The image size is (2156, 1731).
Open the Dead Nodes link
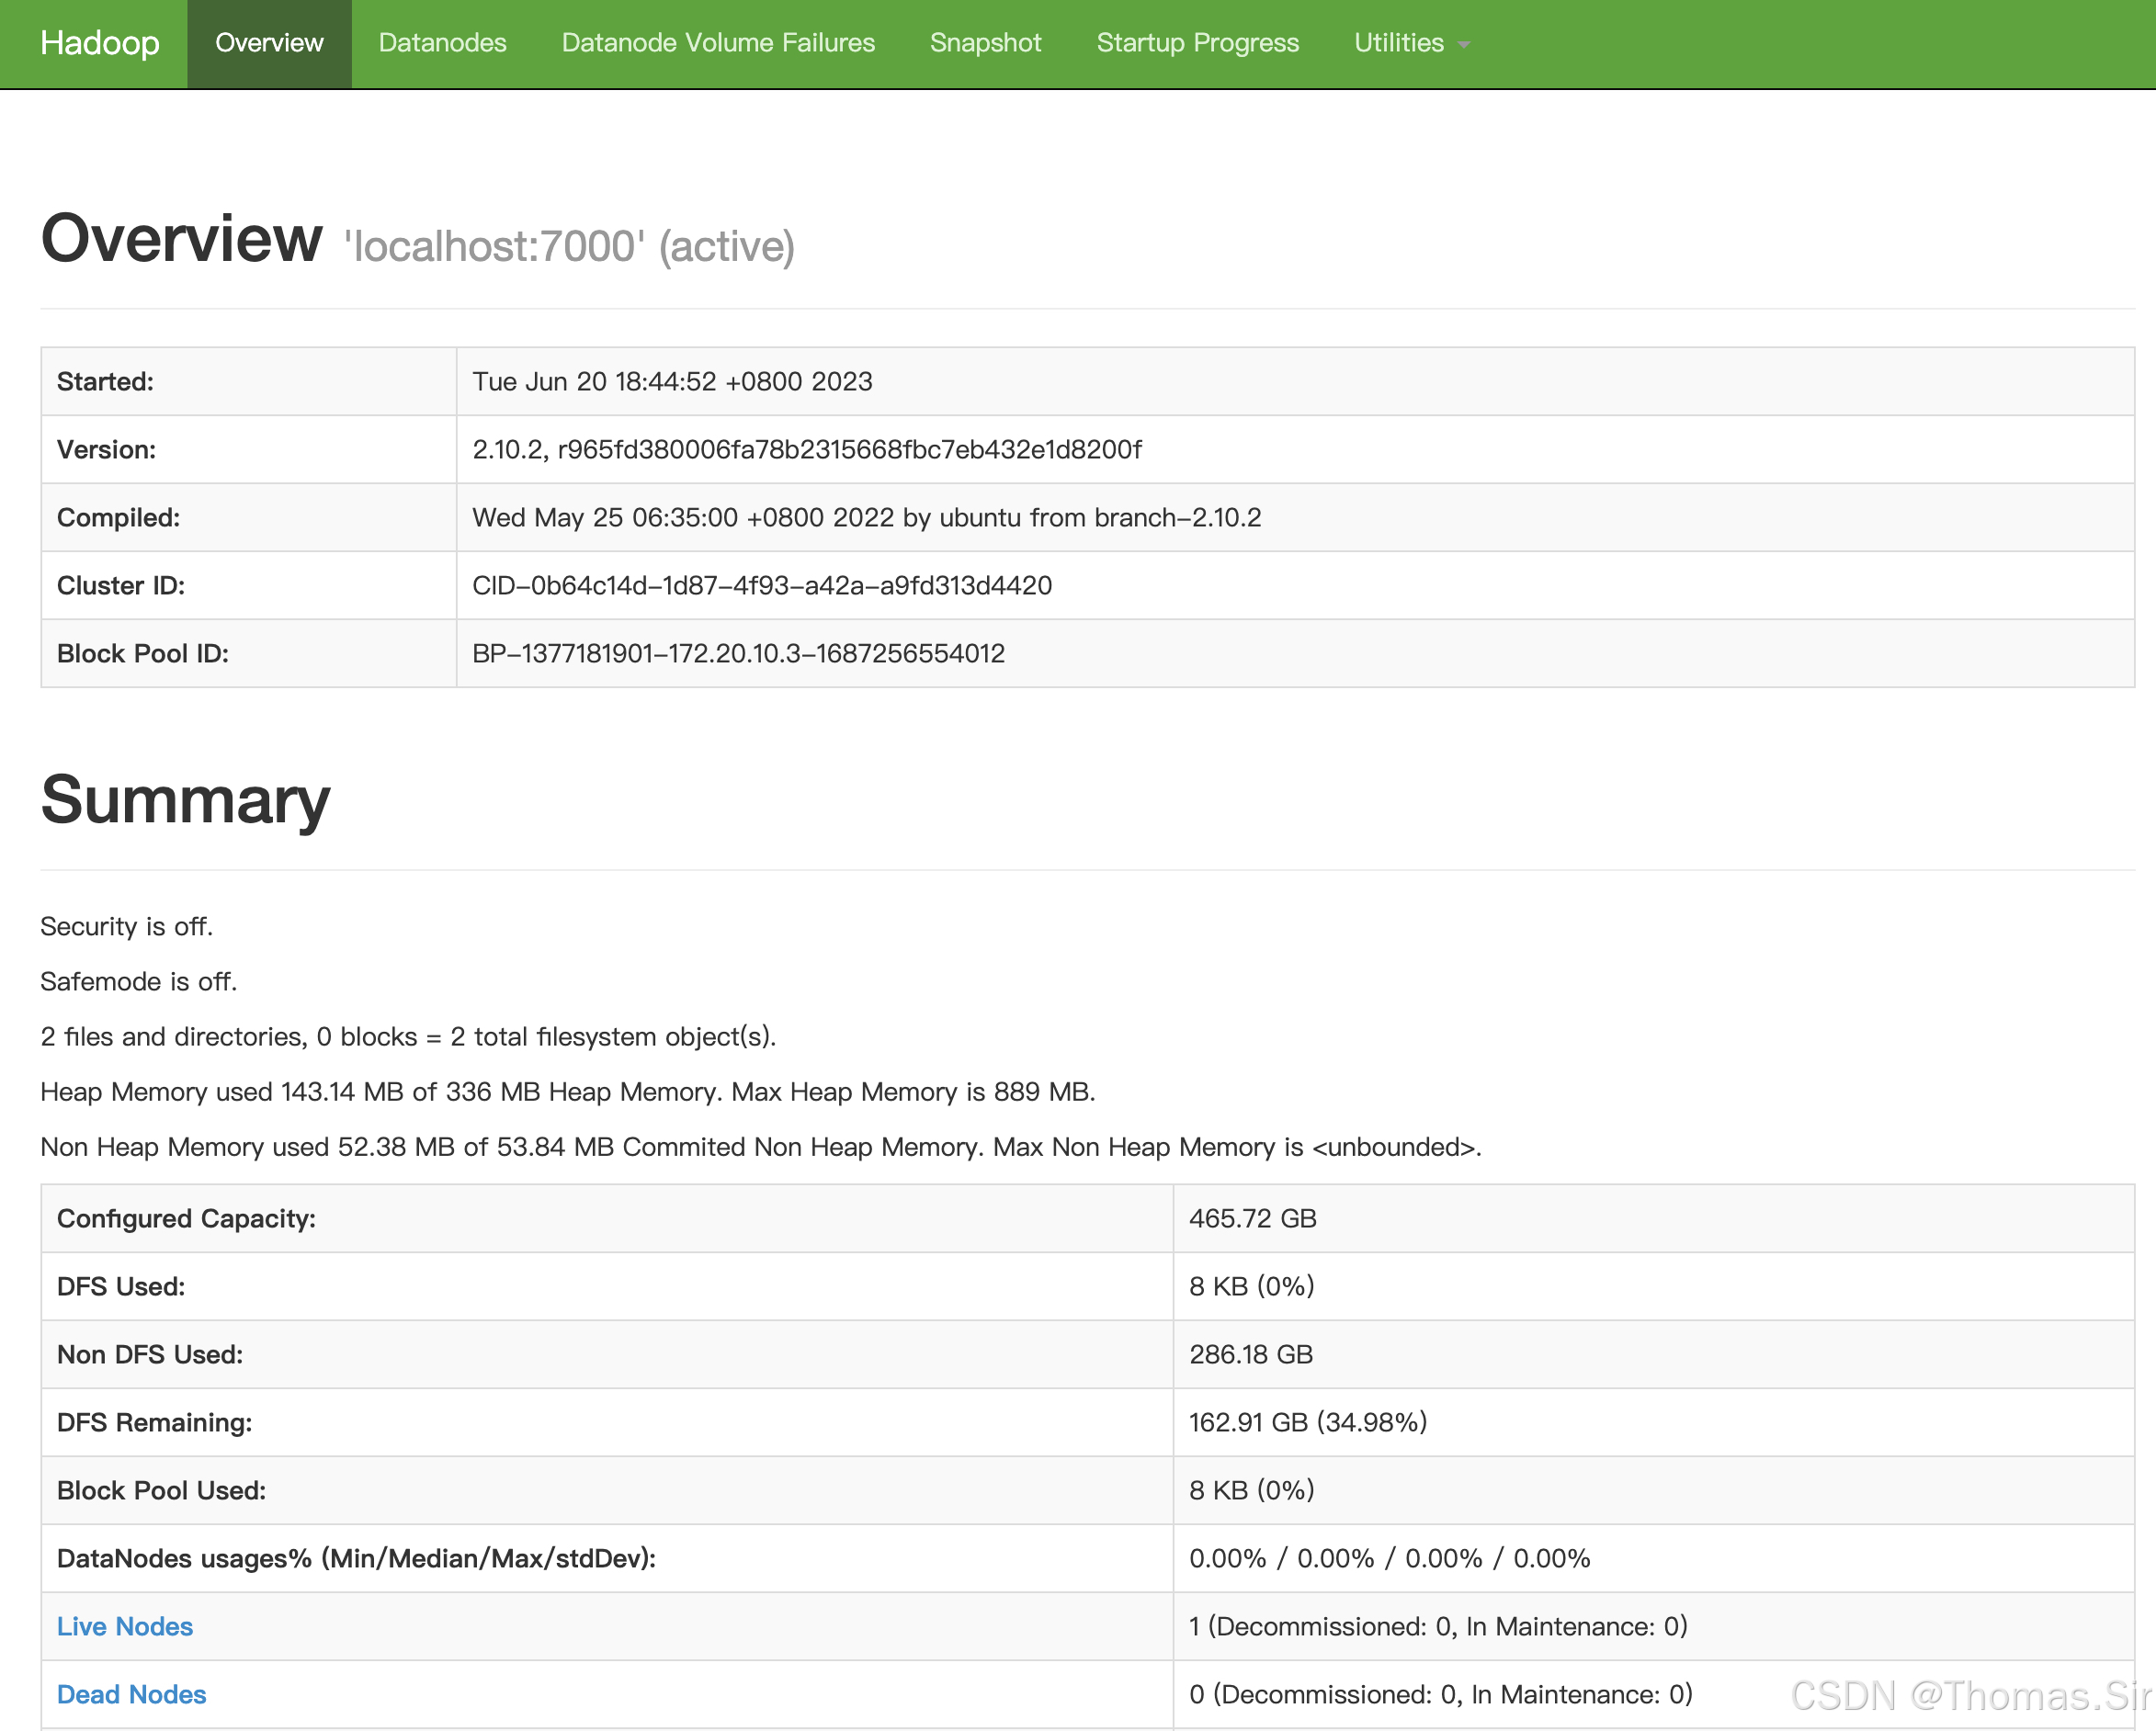click(x=131, y=1694)
